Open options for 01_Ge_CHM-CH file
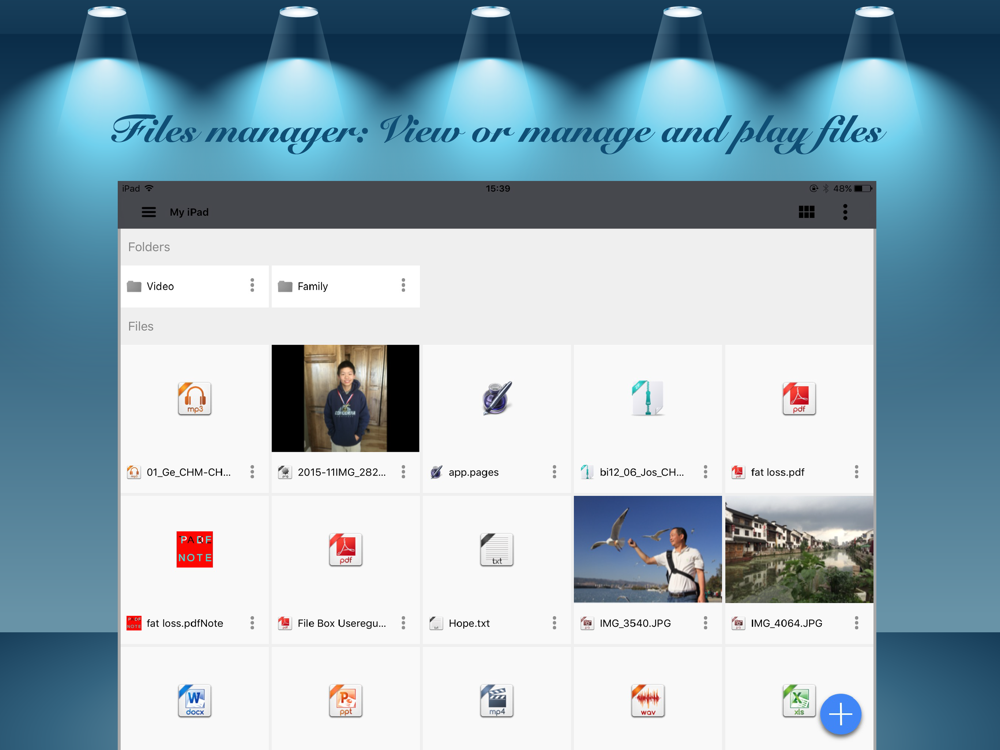This screenshot has height=750, width=1000. coord(253,472)
